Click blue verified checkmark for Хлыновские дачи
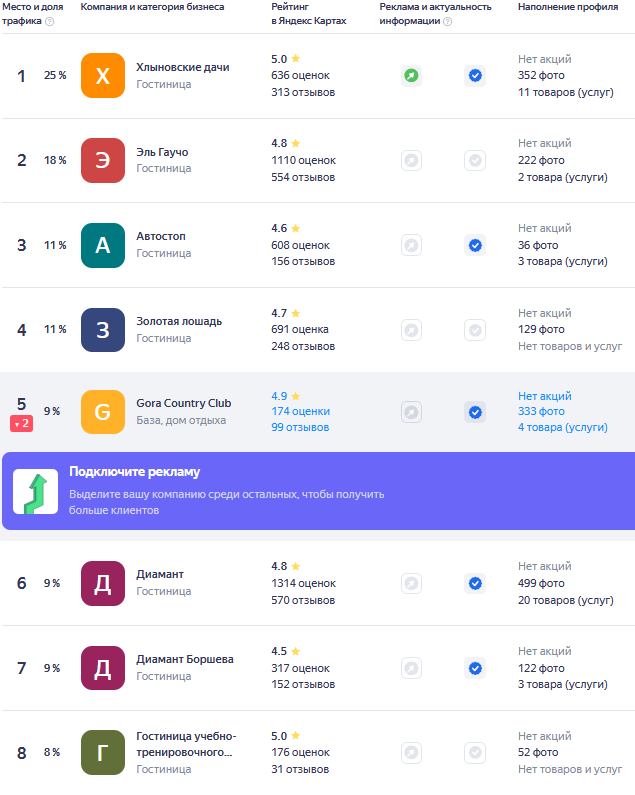 click(x=475, y=76)
